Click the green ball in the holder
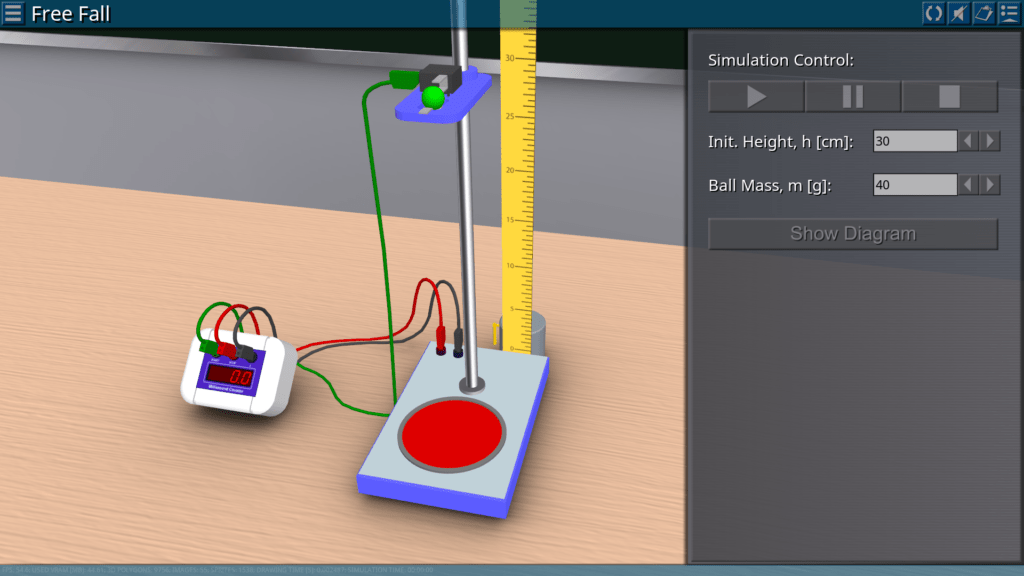The width and height of the screenshot is (1024, 576). click(432, 97)
